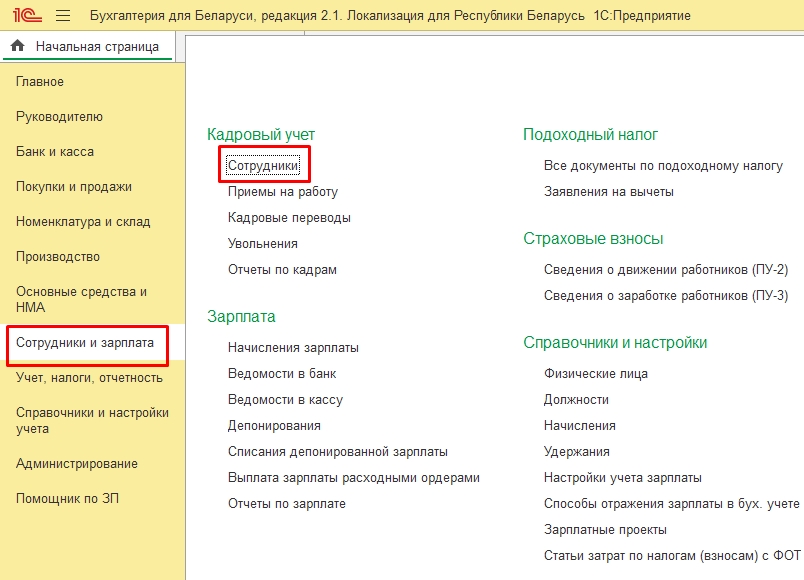Open Начисления зарплаты link
The height and width of the screenshot is (580, 804).
pyautogui.click(x=293, y=348)
